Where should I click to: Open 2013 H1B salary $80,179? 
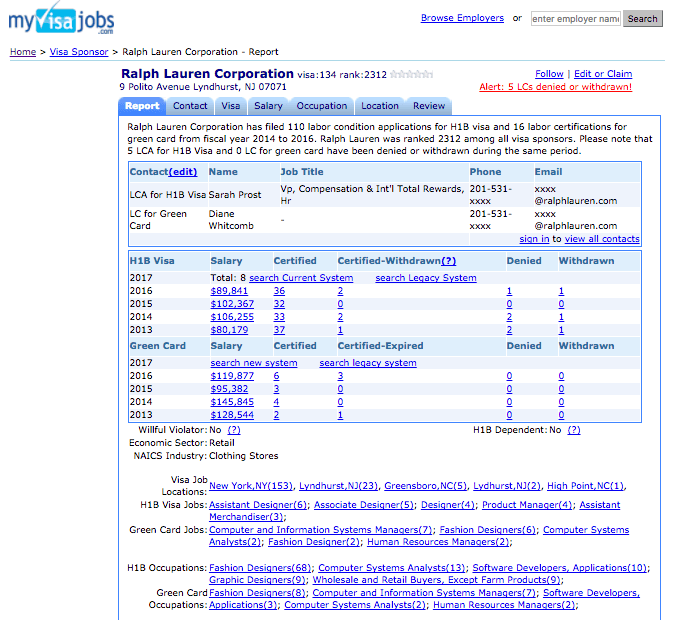(229, 330)
